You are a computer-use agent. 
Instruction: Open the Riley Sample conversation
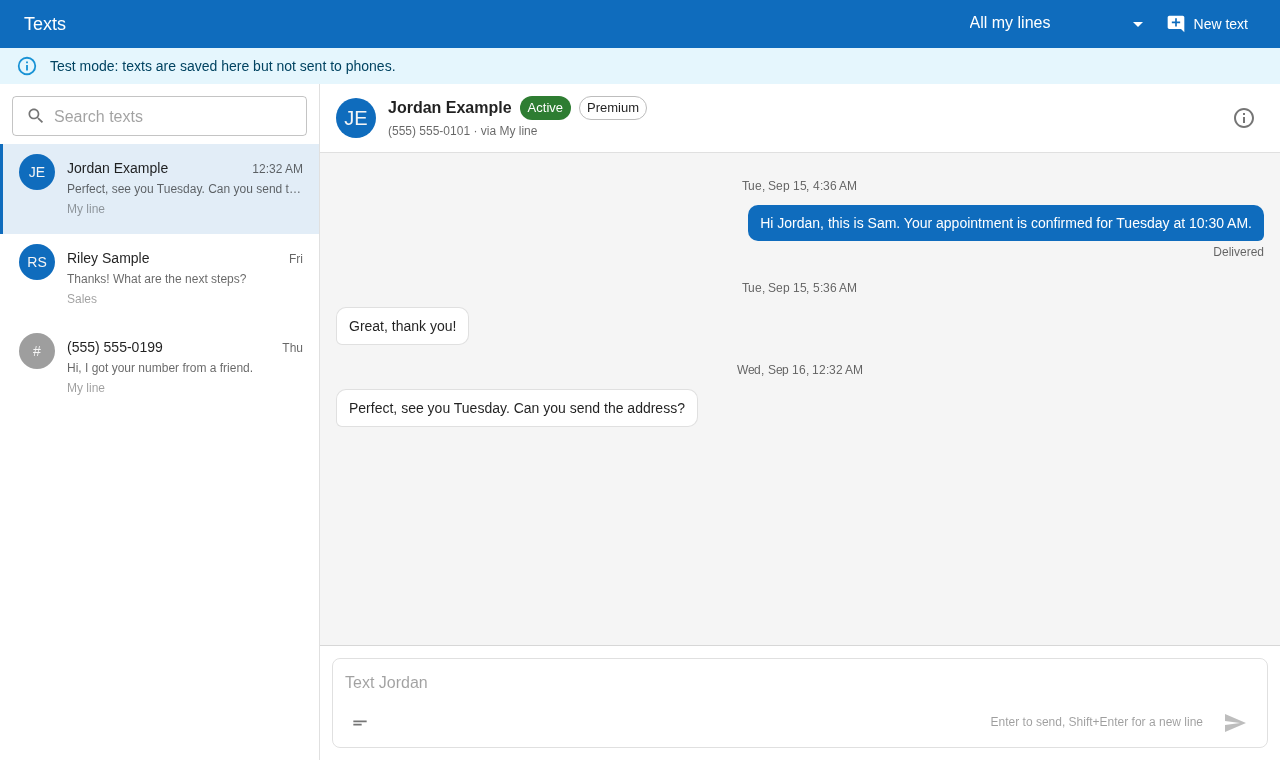coord(160,279)
